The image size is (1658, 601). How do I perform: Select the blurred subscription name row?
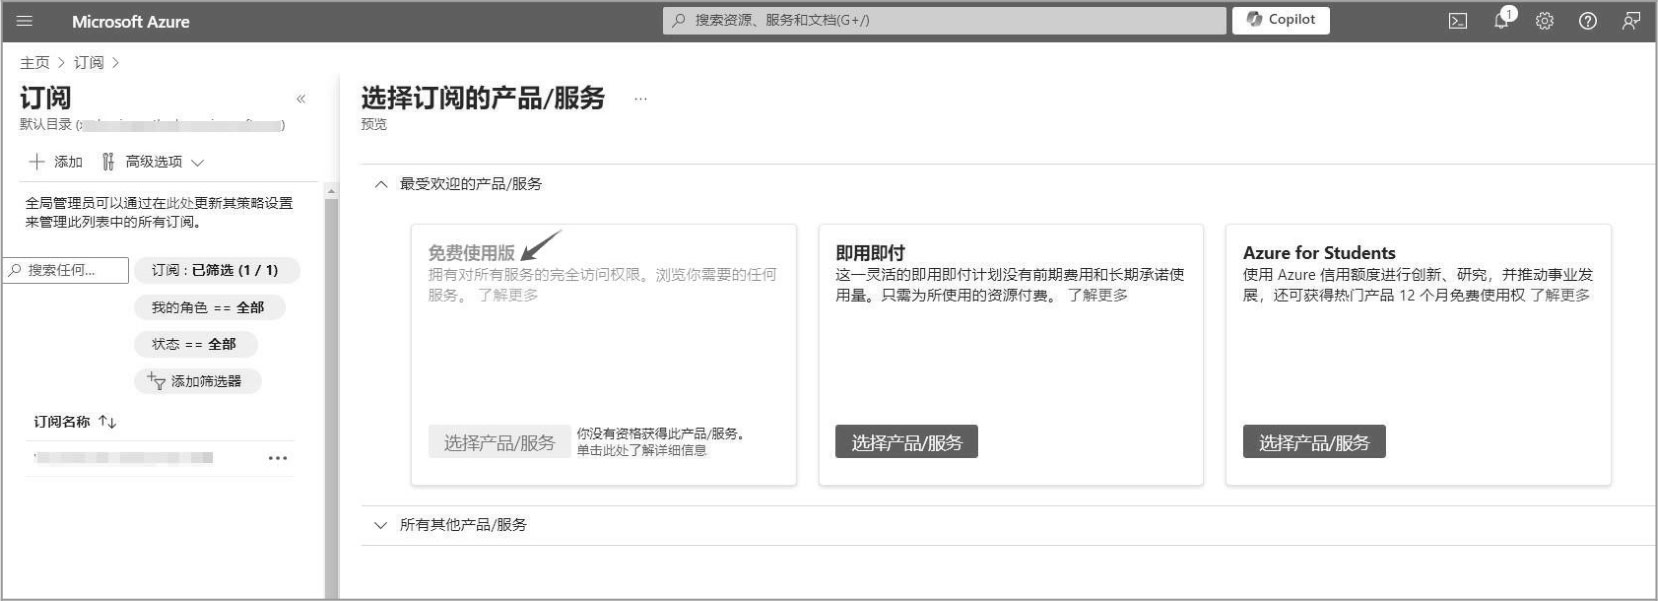pyautogui.click(x=124, y=458)
